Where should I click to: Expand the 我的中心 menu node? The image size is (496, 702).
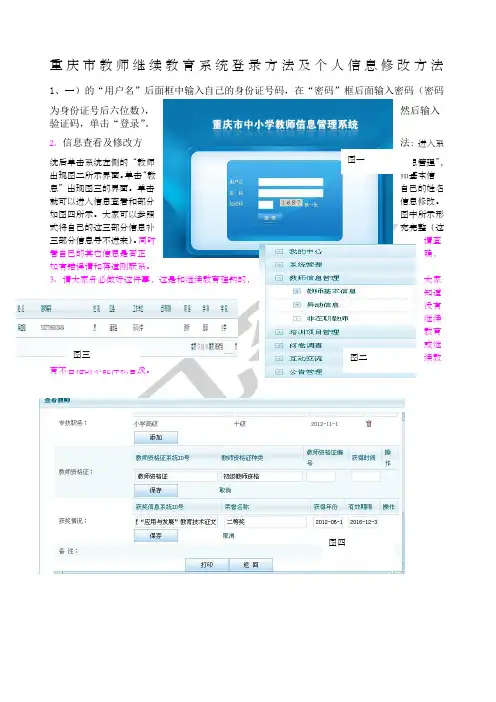point(279,252)
